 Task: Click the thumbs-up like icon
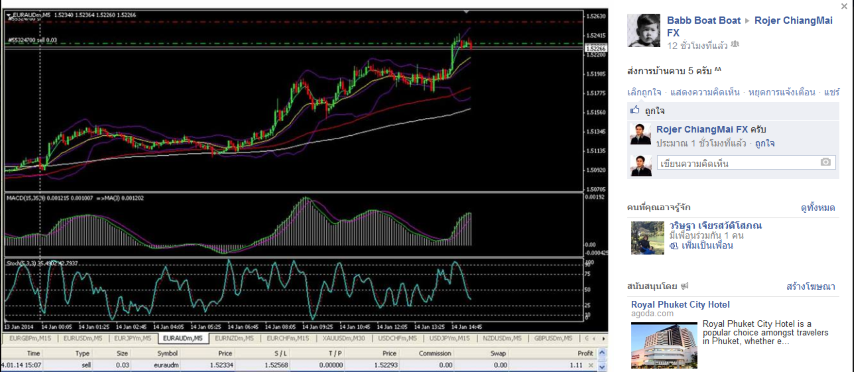pyautogui.click(x=635, y=111)
